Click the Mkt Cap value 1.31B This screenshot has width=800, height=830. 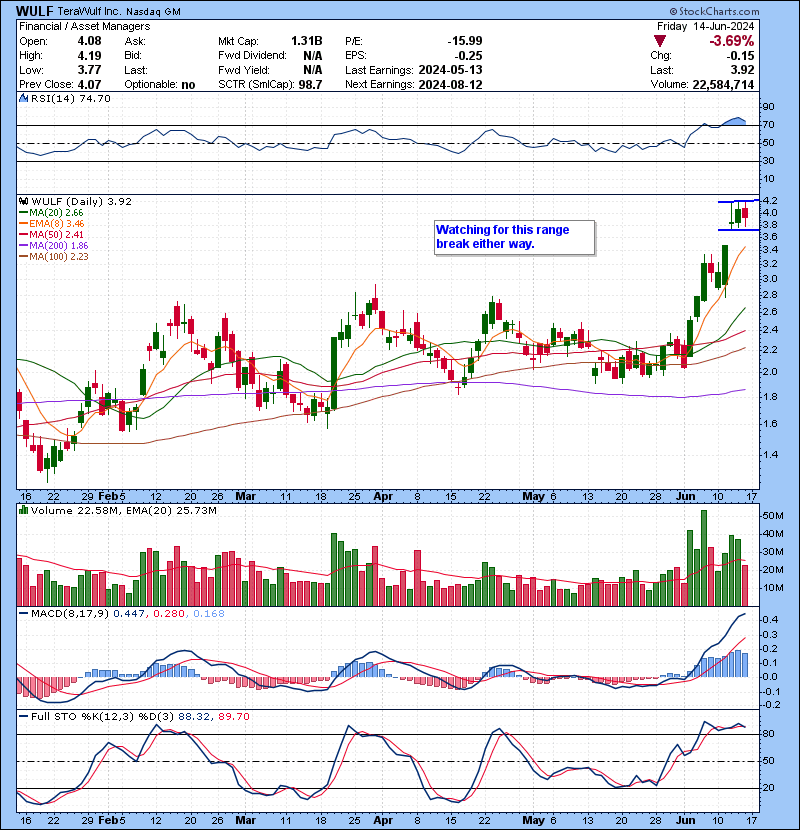click(307, 41)
